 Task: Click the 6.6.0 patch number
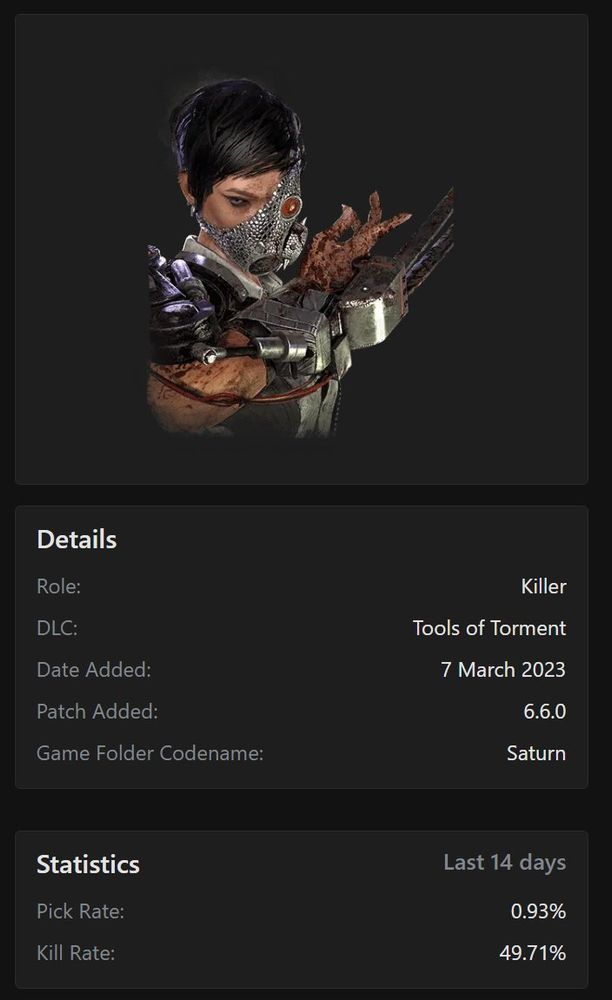coord(544,711)
